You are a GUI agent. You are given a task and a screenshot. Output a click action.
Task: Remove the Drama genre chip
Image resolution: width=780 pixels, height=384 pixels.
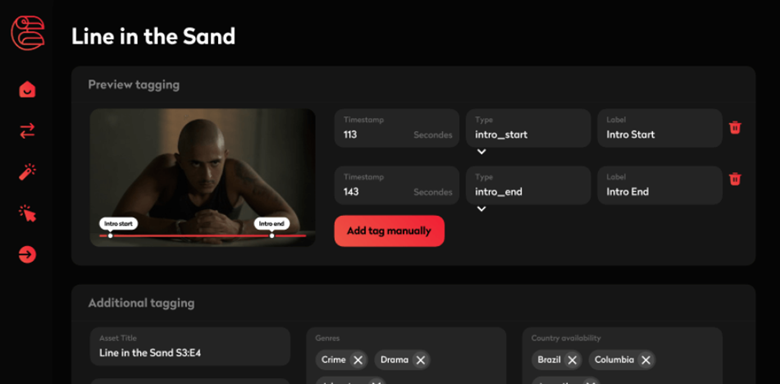(x=420, y=360)
